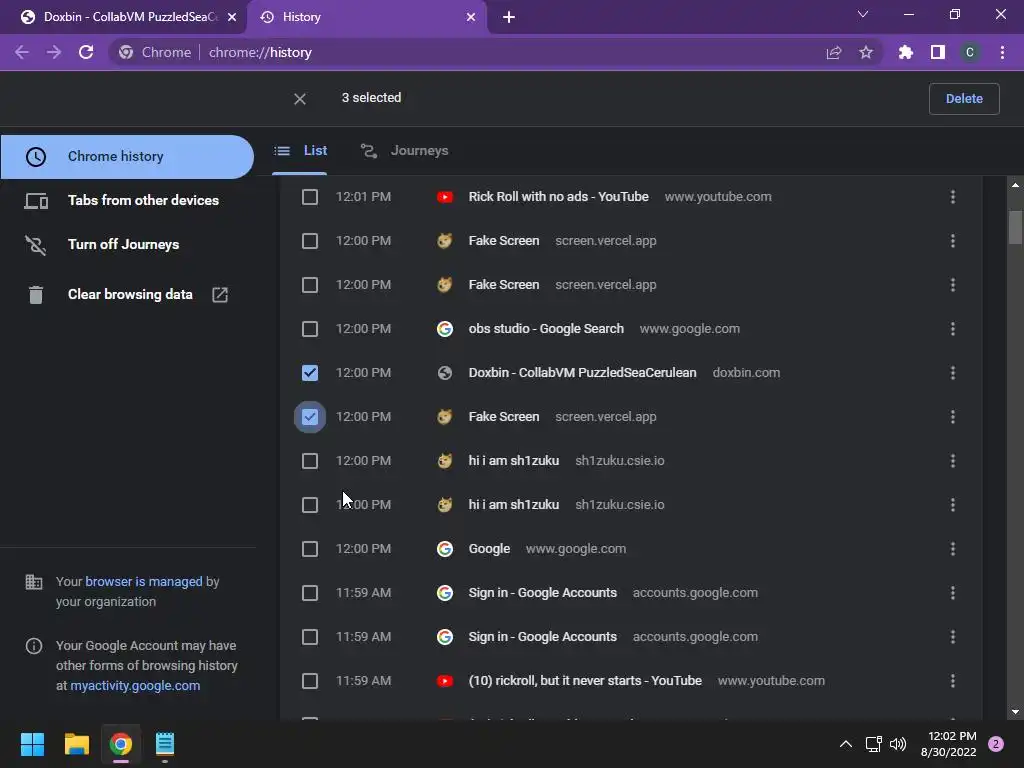Open the Google history entry

point(489,549)
